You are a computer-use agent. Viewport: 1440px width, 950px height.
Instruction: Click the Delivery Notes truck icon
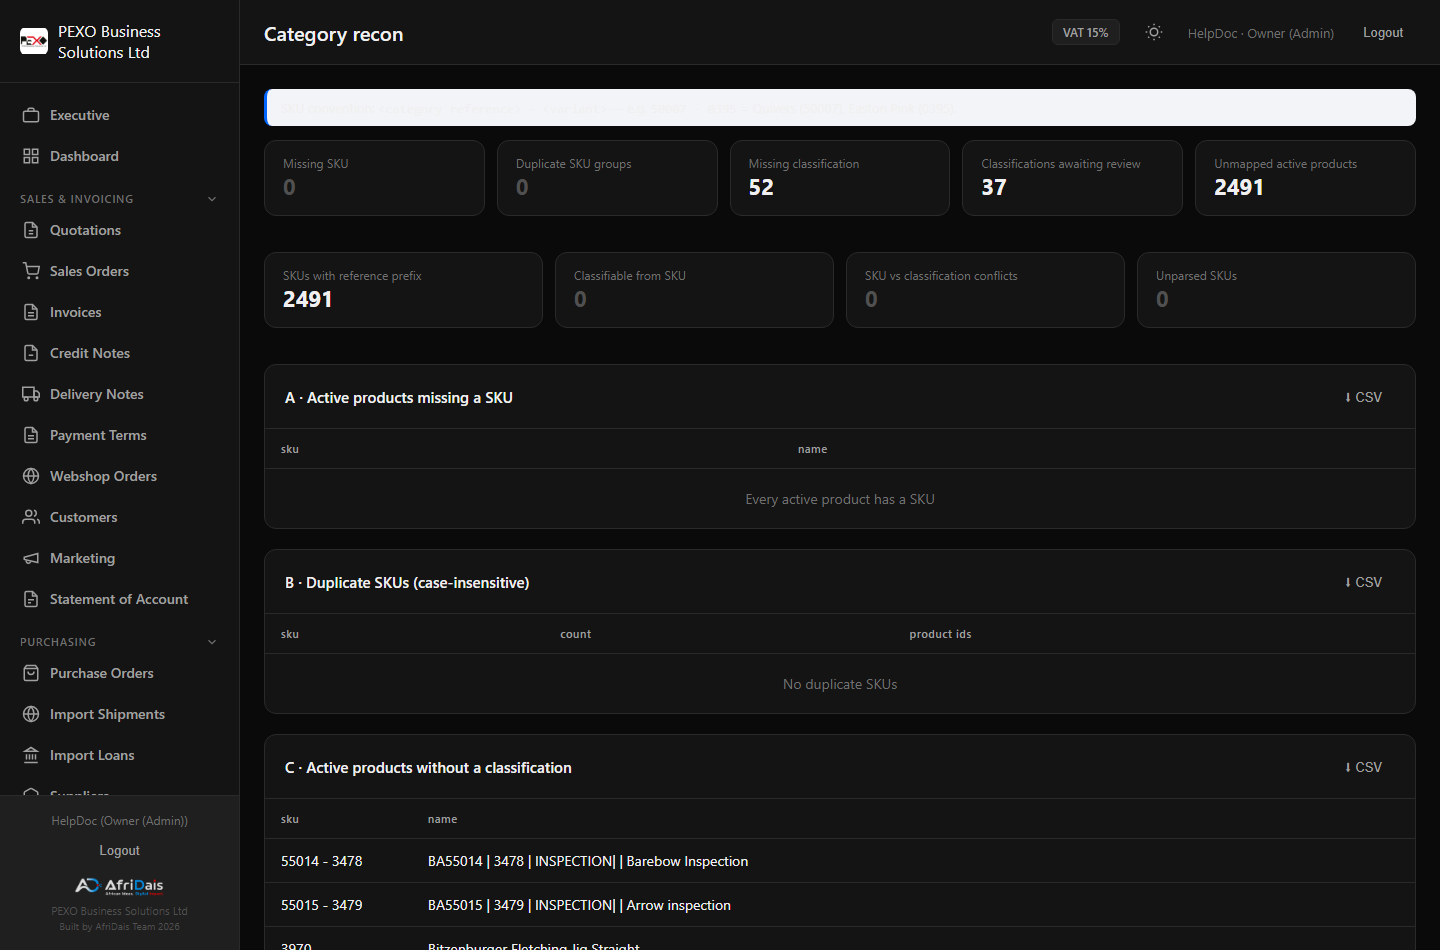[31, 394]
